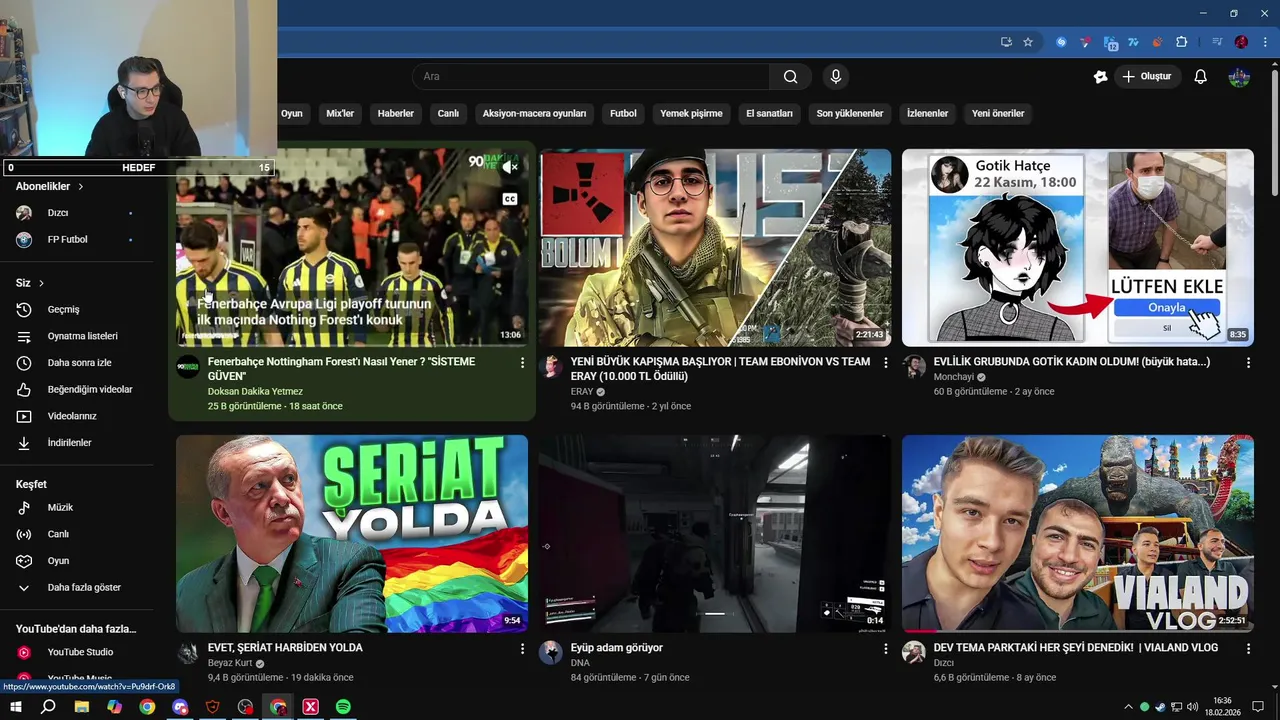Select the Oyun filter chip

tap(292, 114)
